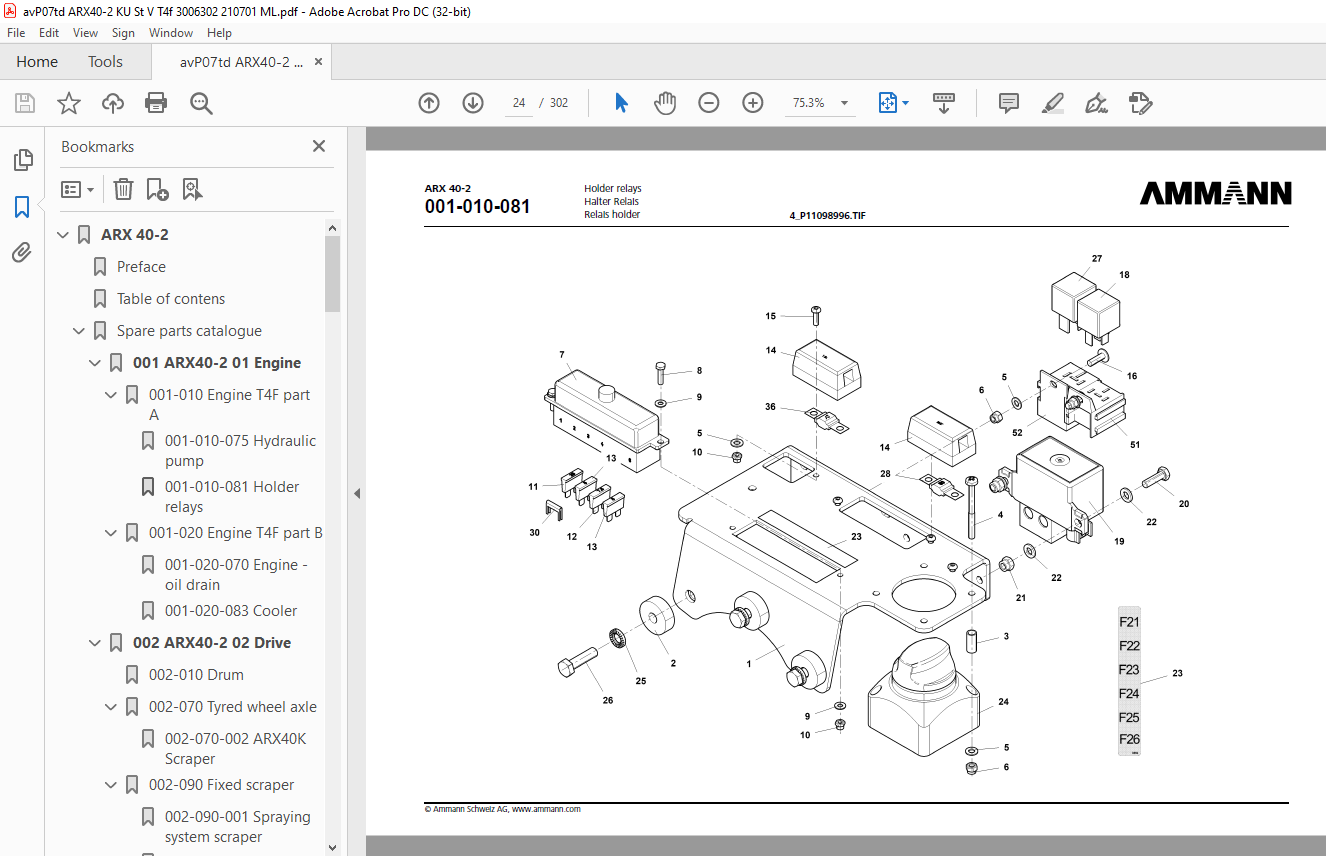Close the Bookmarks panel

click(x=319, y=146)
